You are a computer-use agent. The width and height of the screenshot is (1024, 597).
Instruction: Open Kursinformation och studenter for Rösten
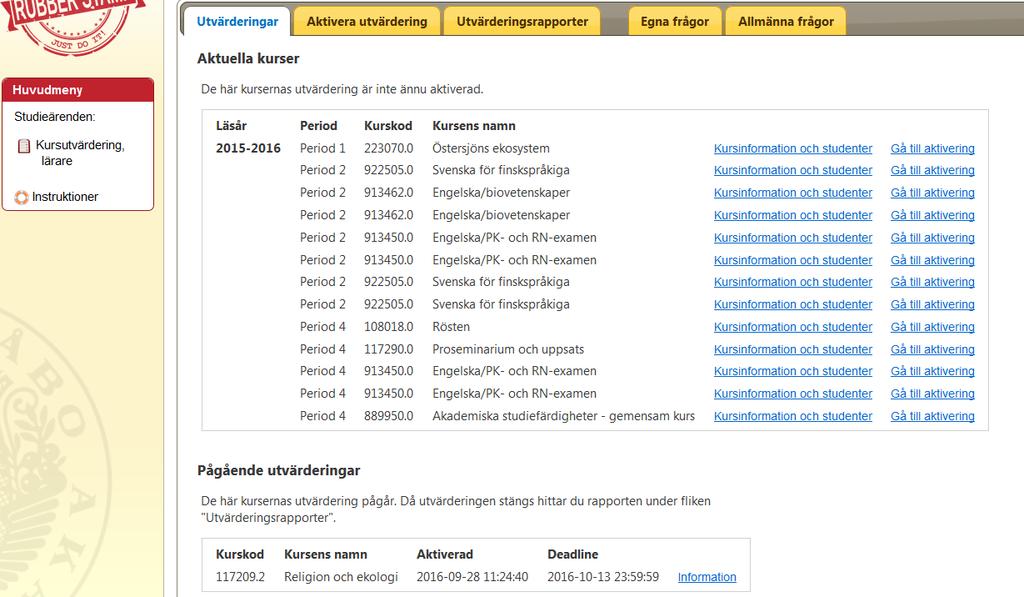[x=793, y=327]
